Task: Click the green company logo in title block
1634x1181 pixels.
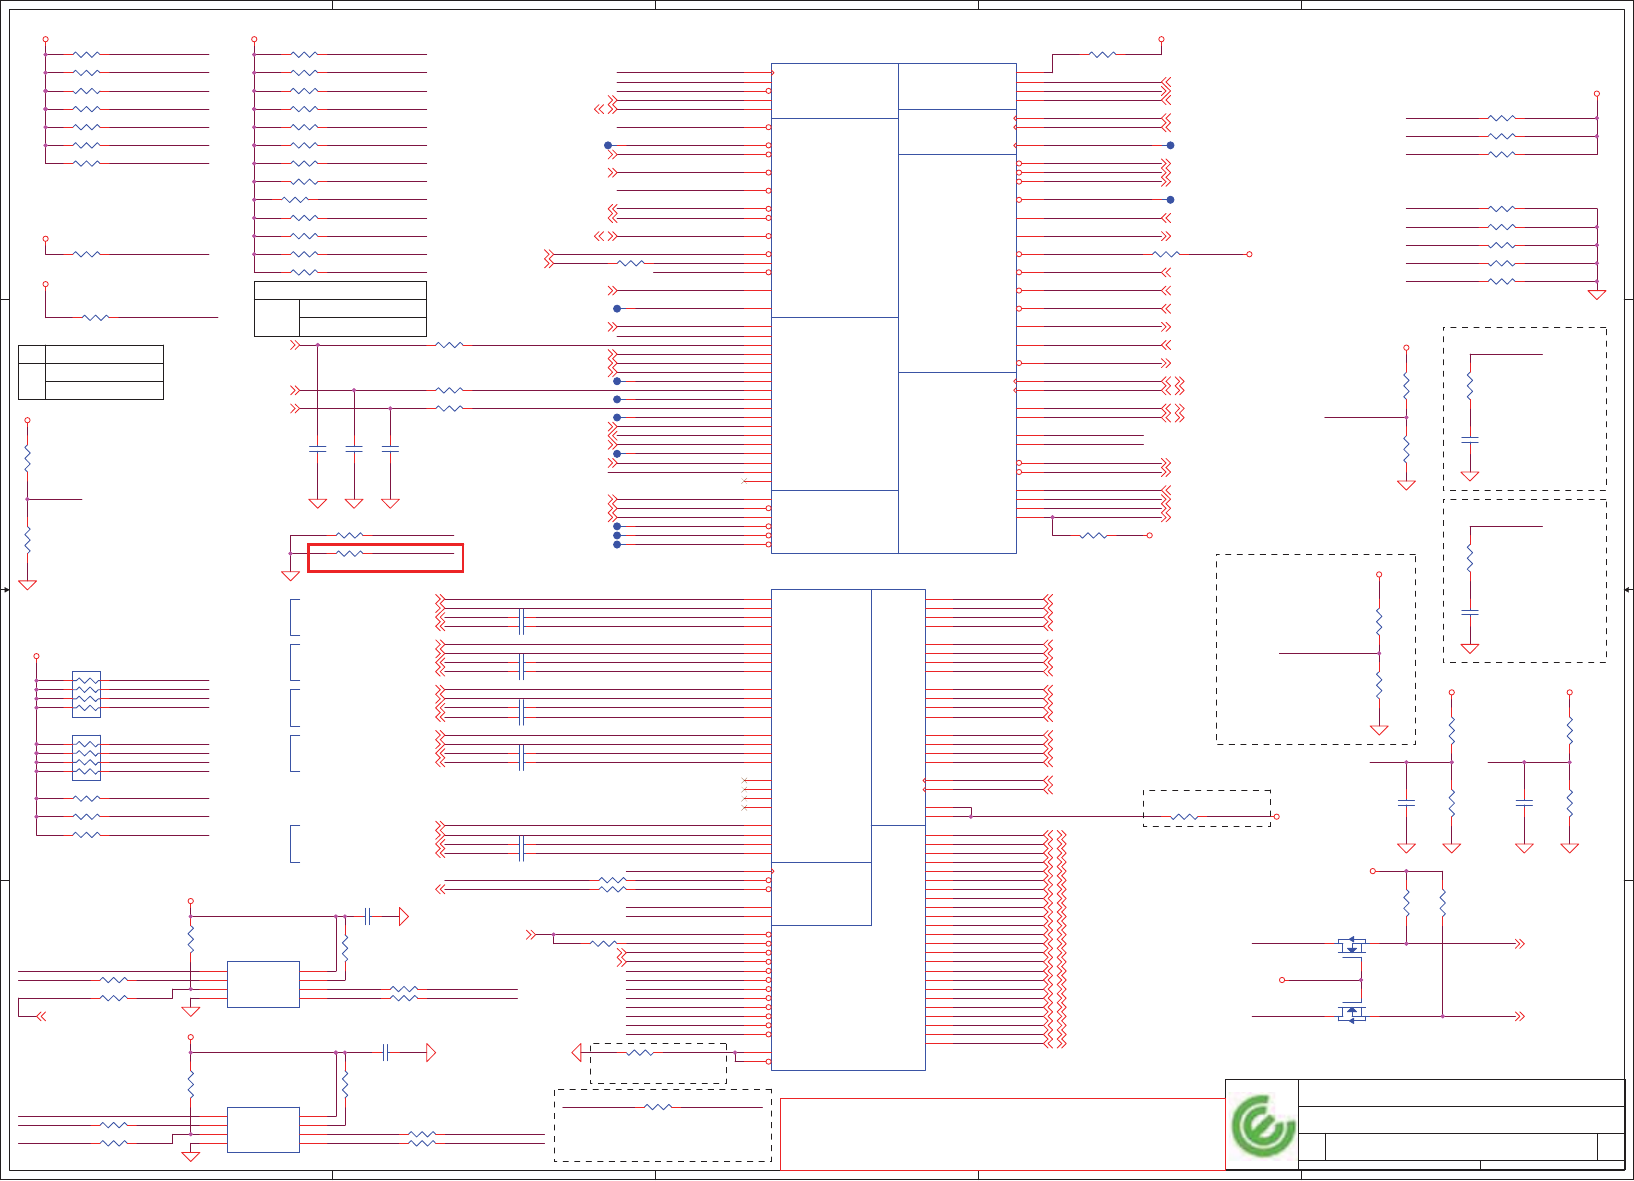Action: (x=1262, y=1125)
